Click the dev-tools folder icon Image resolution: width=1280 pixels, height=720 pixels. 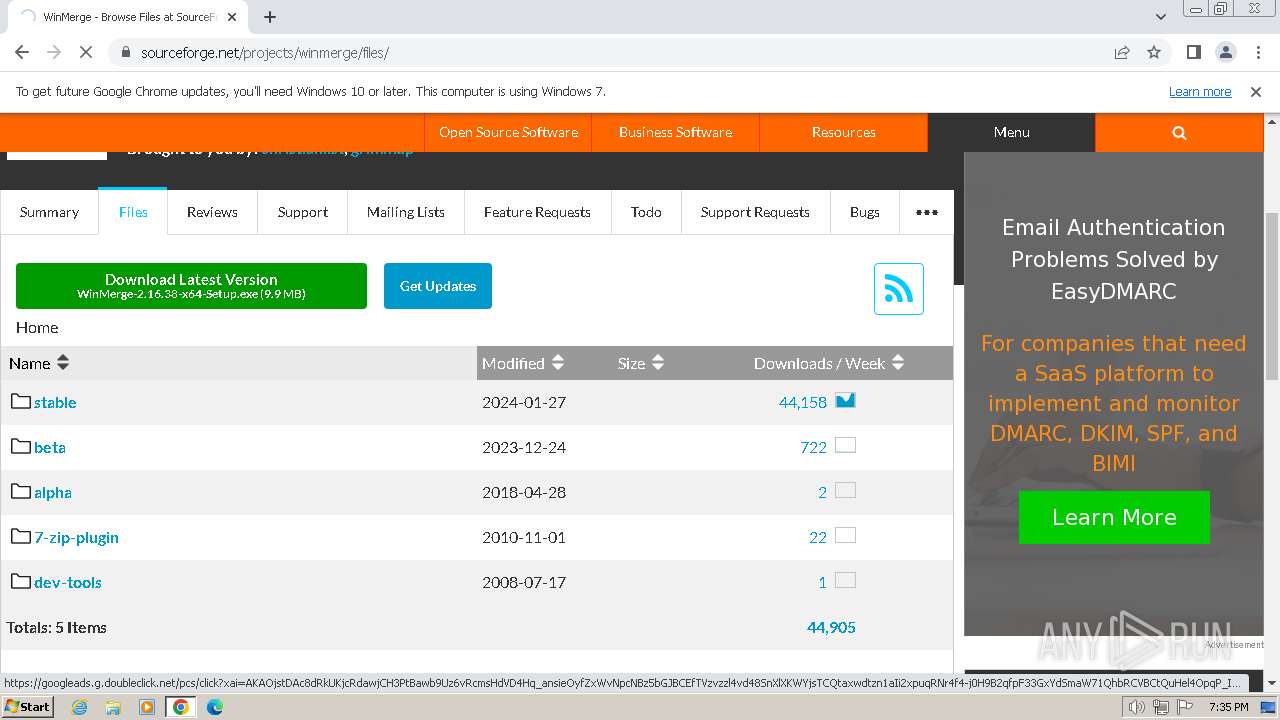pos(21,581)
